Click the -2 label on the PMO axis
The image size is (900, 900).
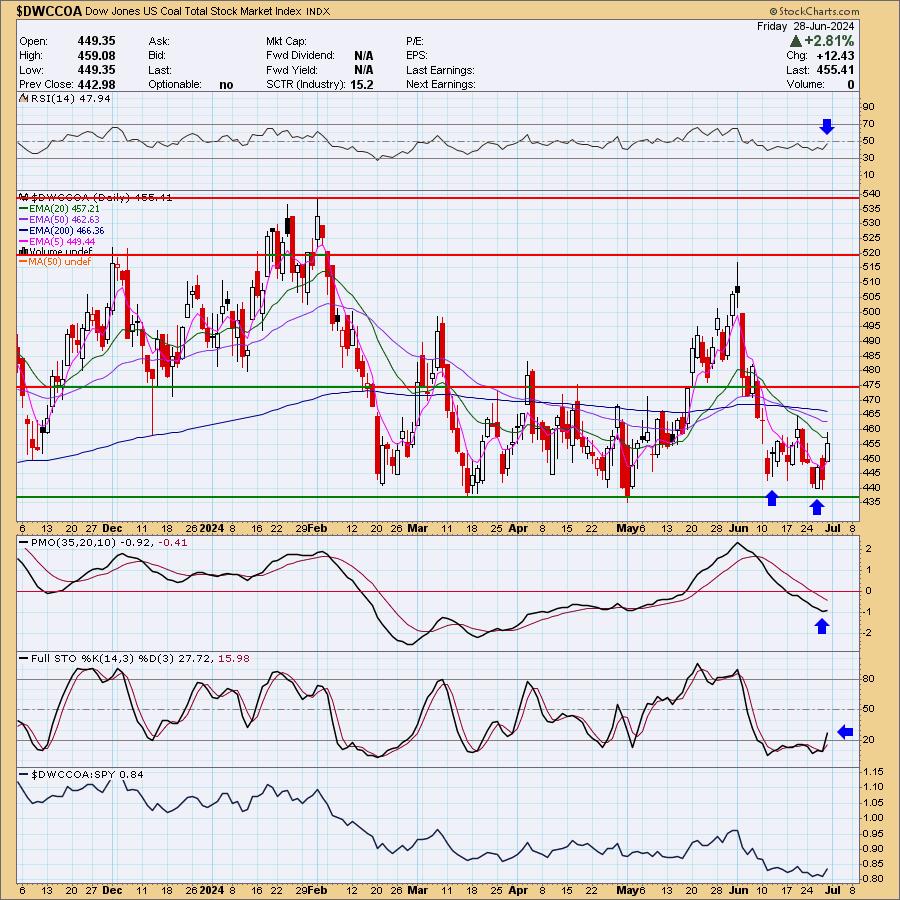[867, 633]
